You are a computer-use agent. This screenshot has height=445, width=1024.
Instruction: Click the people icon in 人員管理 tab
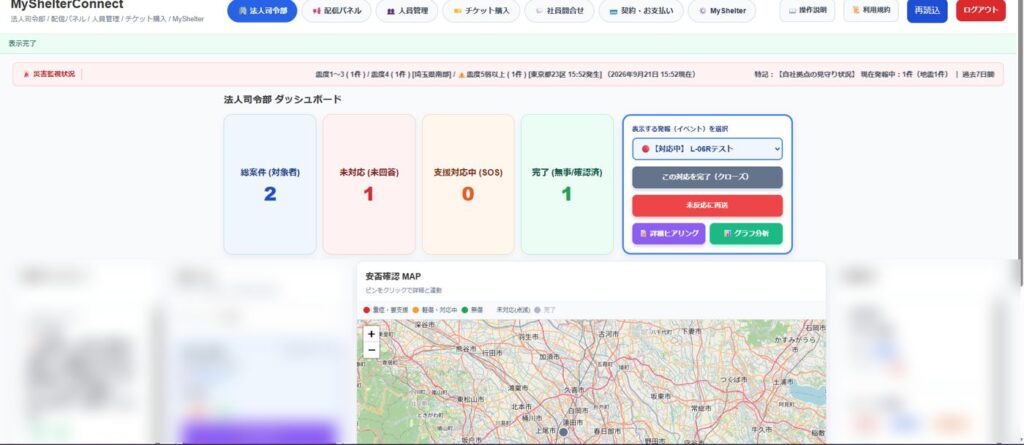[391, 11]
